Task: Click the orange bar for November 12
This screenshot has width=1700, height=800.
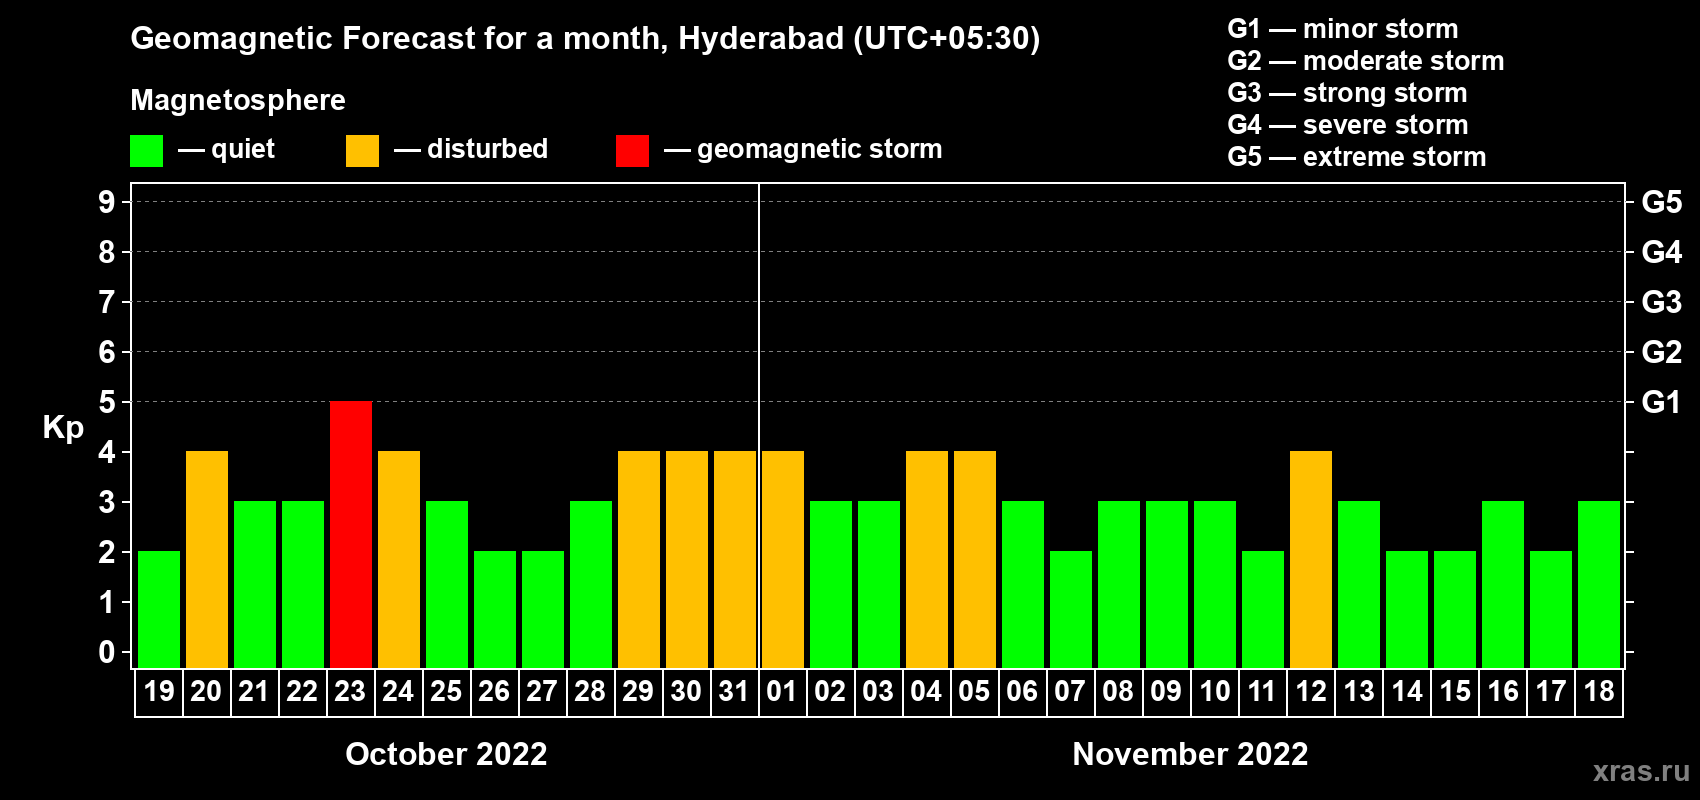Action: (x=1311, y=560)
